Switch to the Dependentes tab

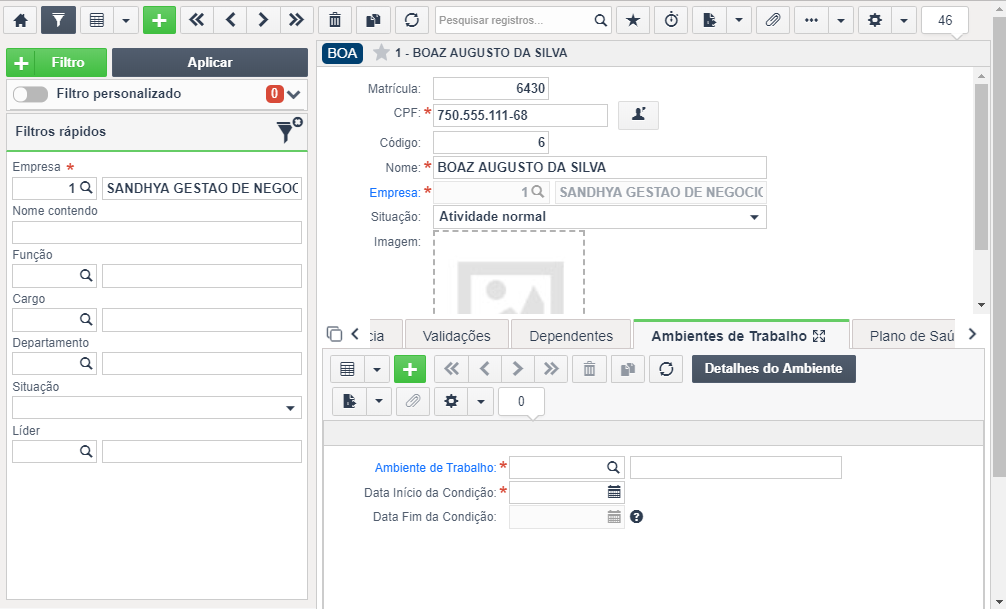coord(571,336)
